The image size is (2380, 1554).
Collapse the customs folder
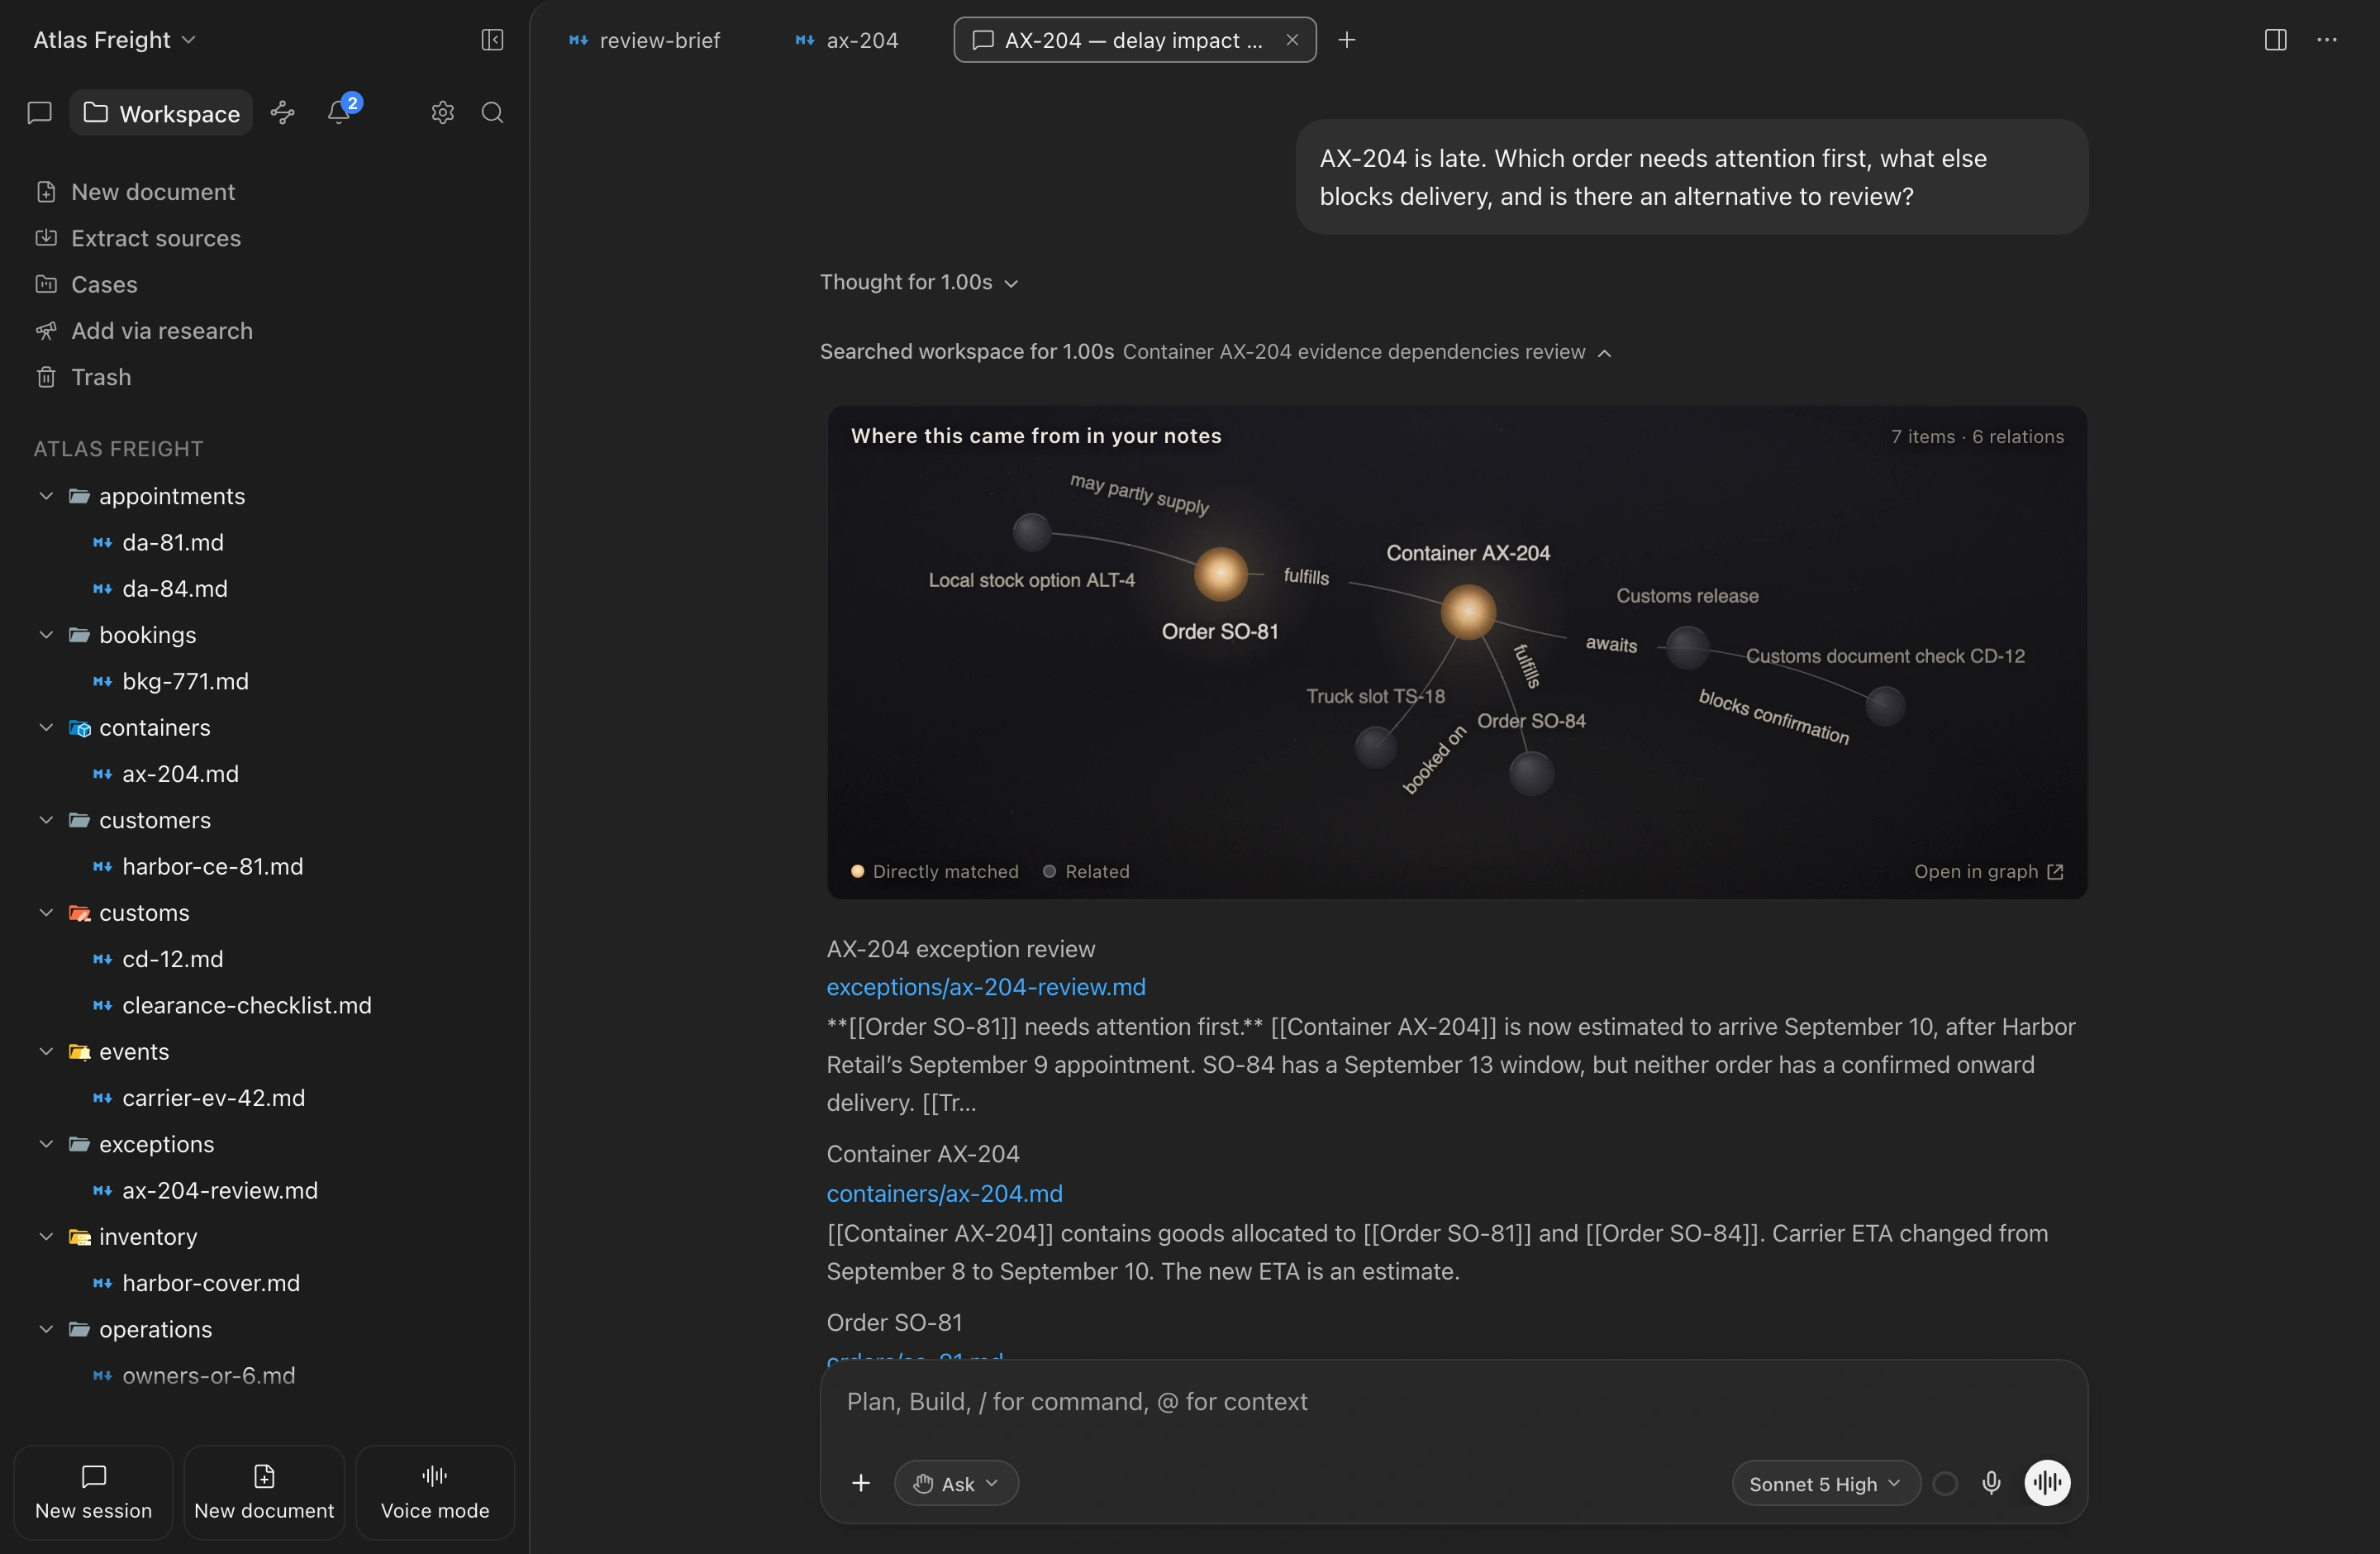tap(46, 913)
